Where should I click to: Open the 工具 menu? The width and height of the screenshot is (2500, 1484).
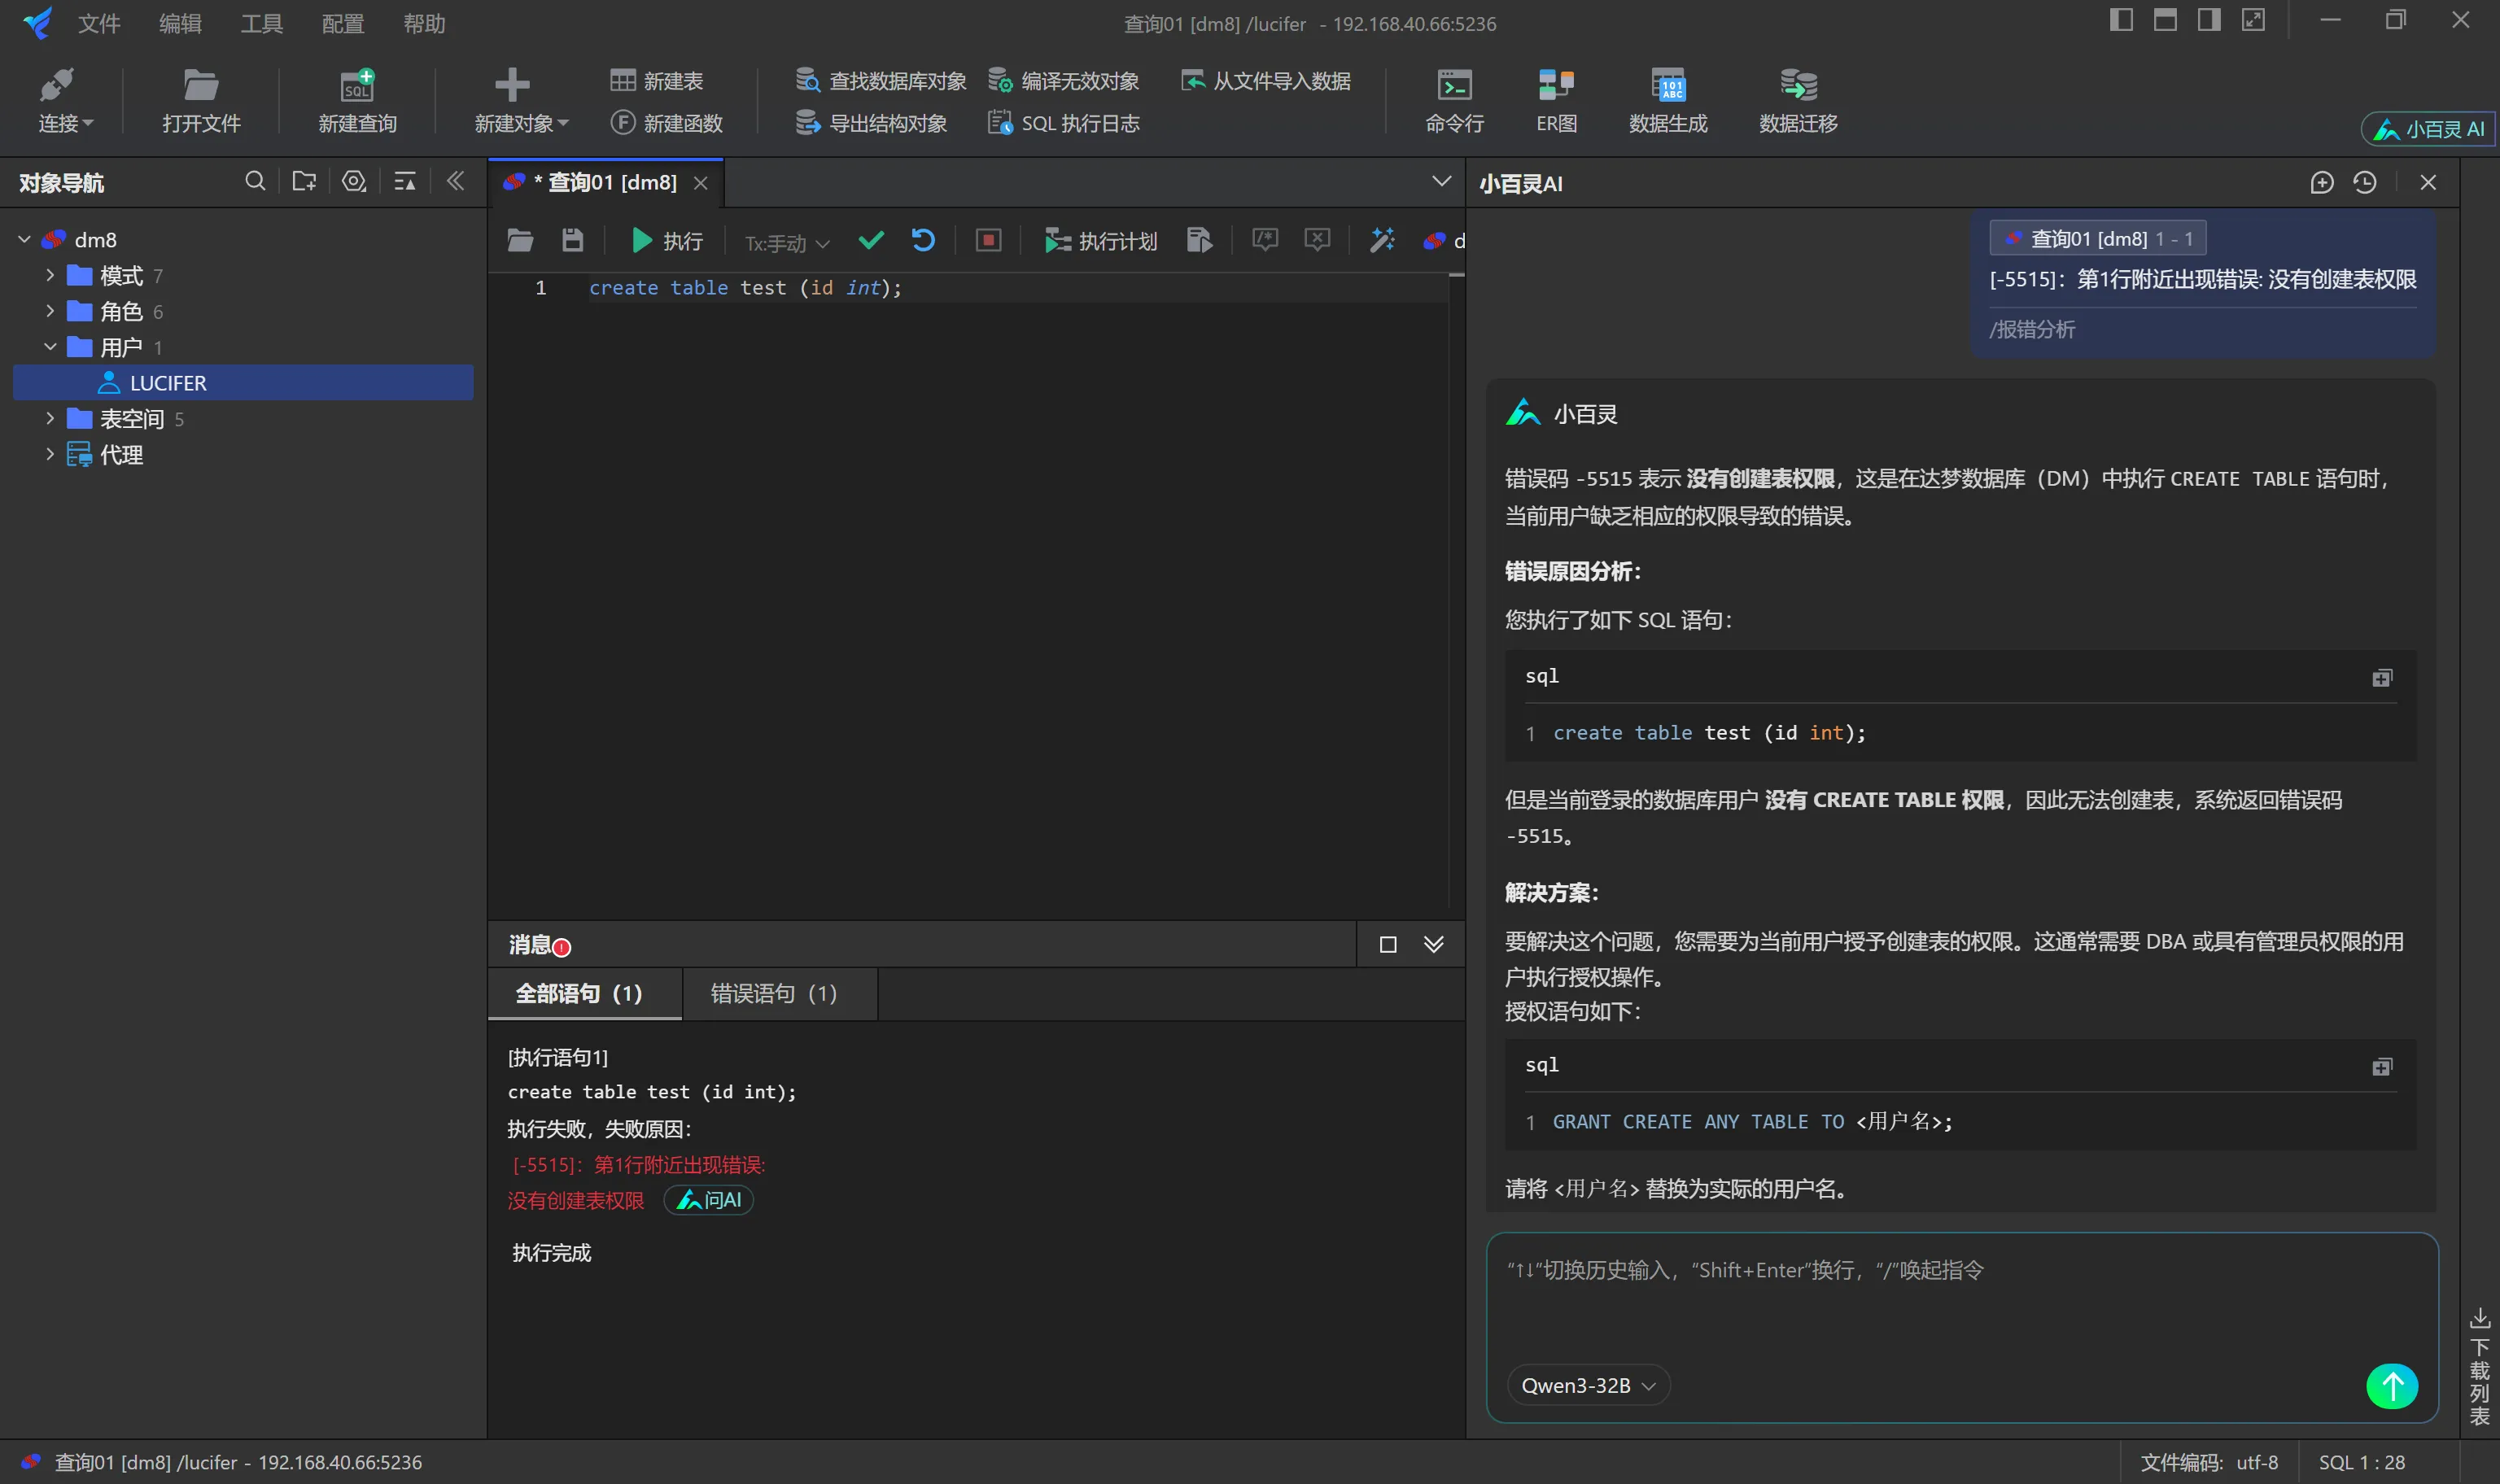coord(261,23)
